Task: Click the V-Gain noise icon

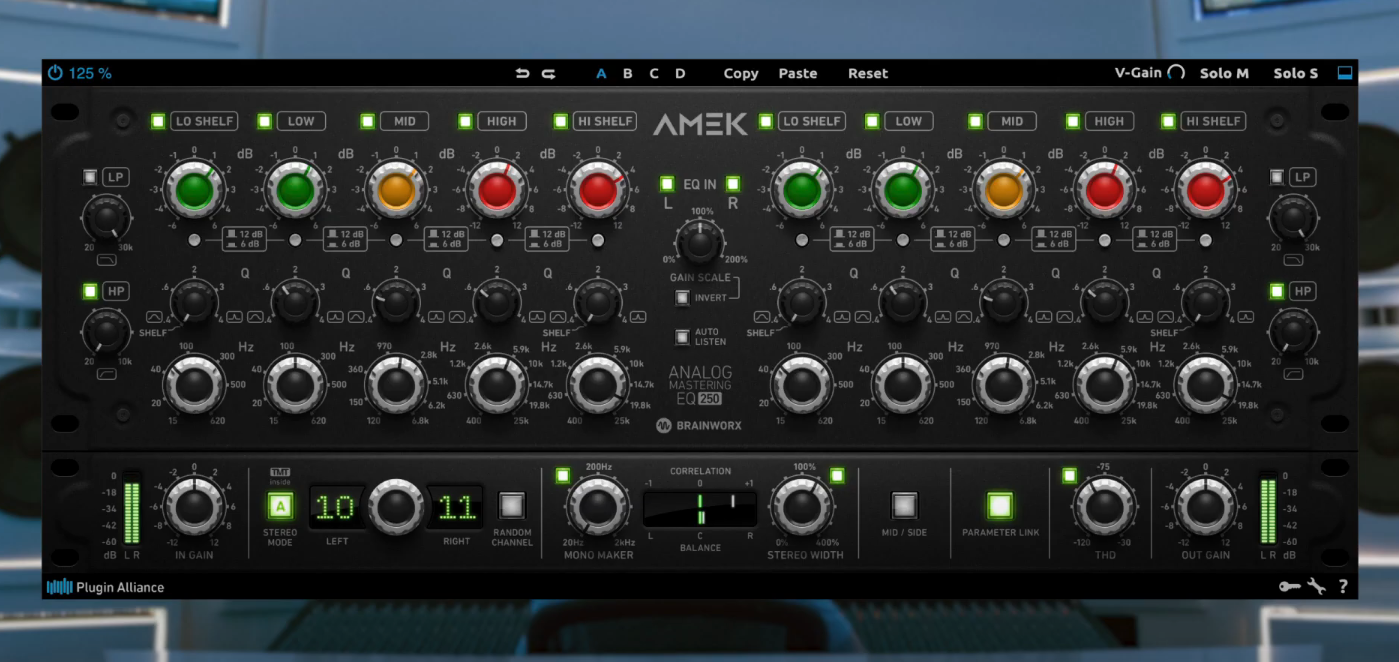Action: [x=1176, y=73]
